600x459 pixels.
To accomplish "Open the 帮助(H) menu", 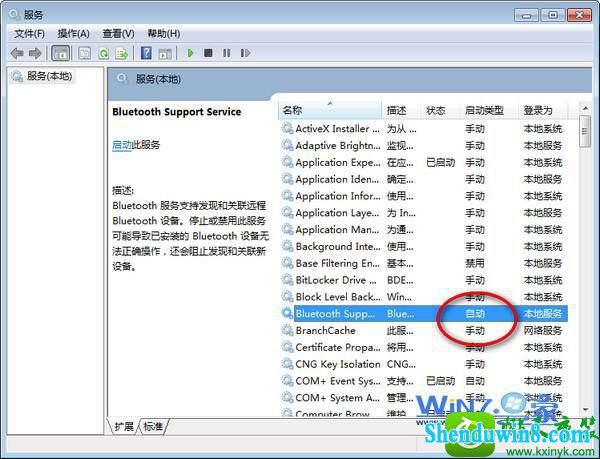I will click(164, 34).
